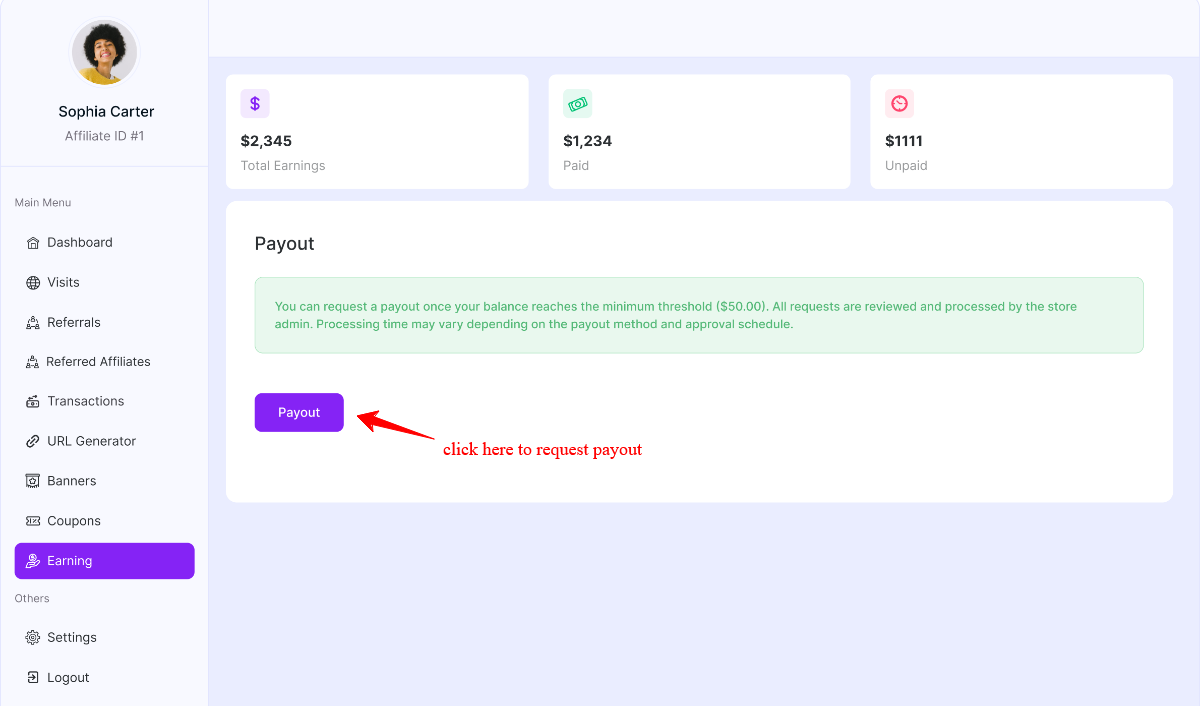The image size is (1200, 706).
Task: Click the Visits globe icon
Action: pos(33,283)
